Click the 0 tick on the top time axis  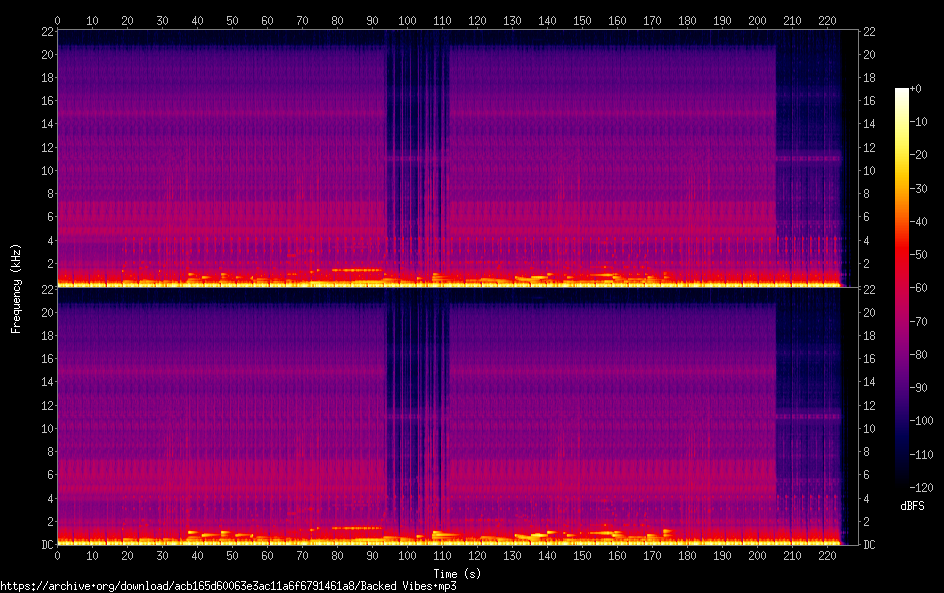[x=58, y=20]
